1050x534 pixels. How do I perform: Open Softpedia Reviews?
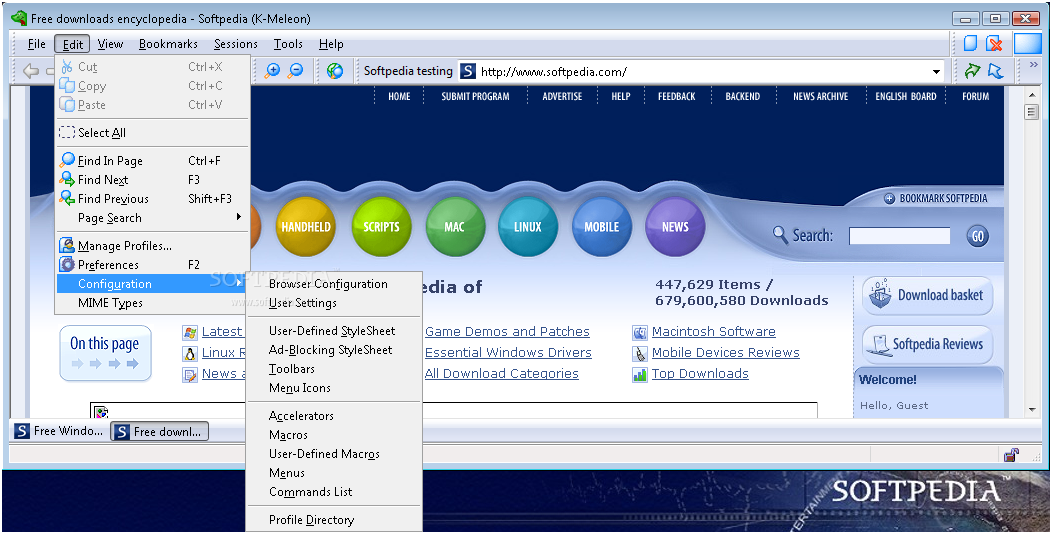click(x=927, y=344)
